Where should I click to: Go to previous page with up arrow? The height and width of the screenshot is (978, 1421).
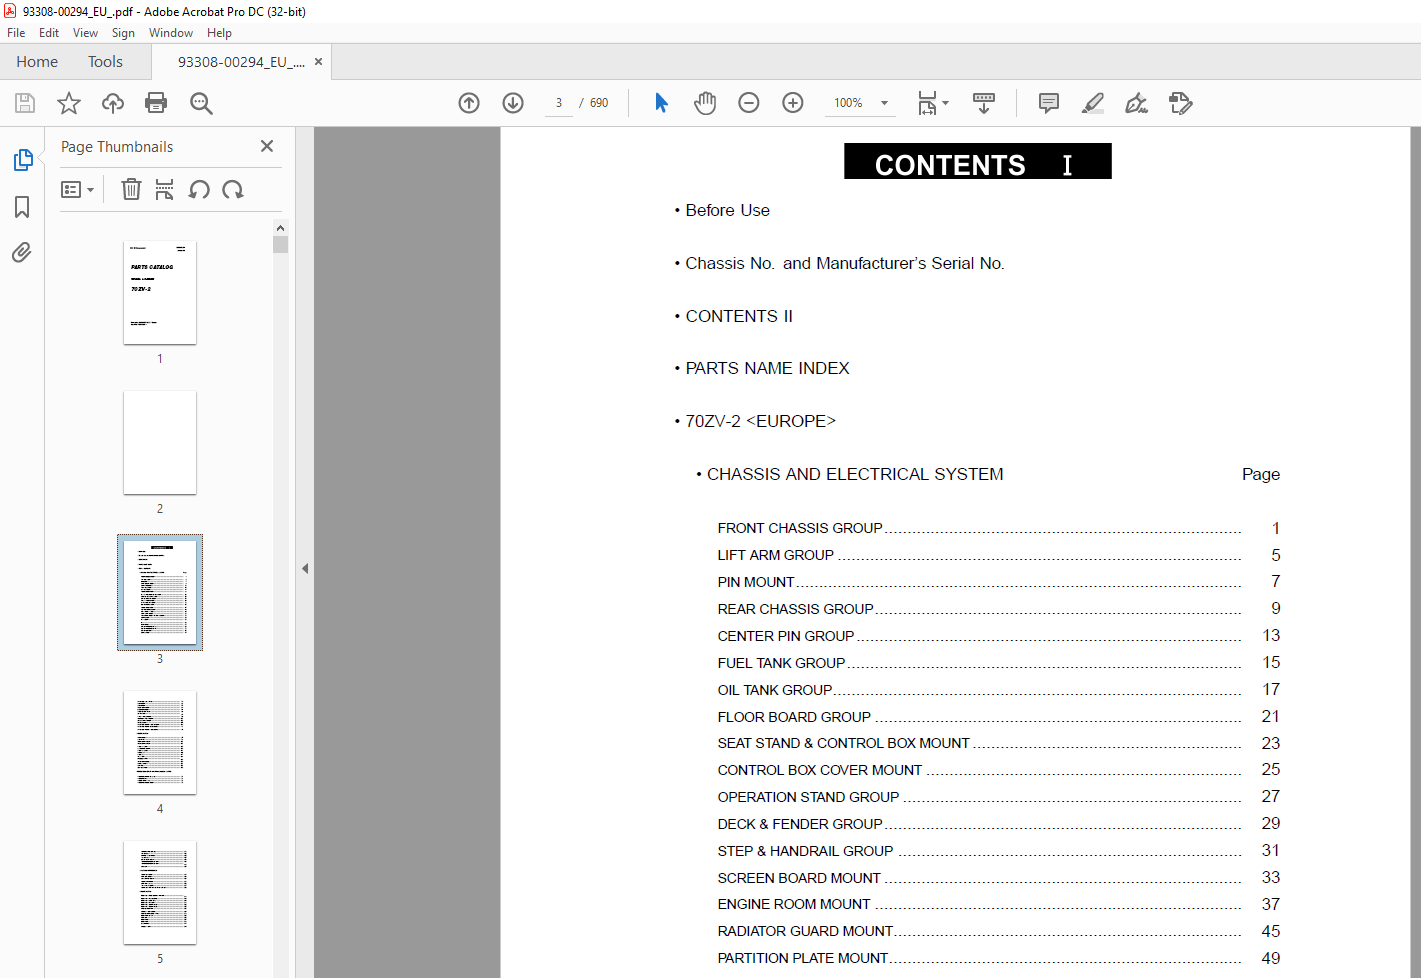(469, 103)
